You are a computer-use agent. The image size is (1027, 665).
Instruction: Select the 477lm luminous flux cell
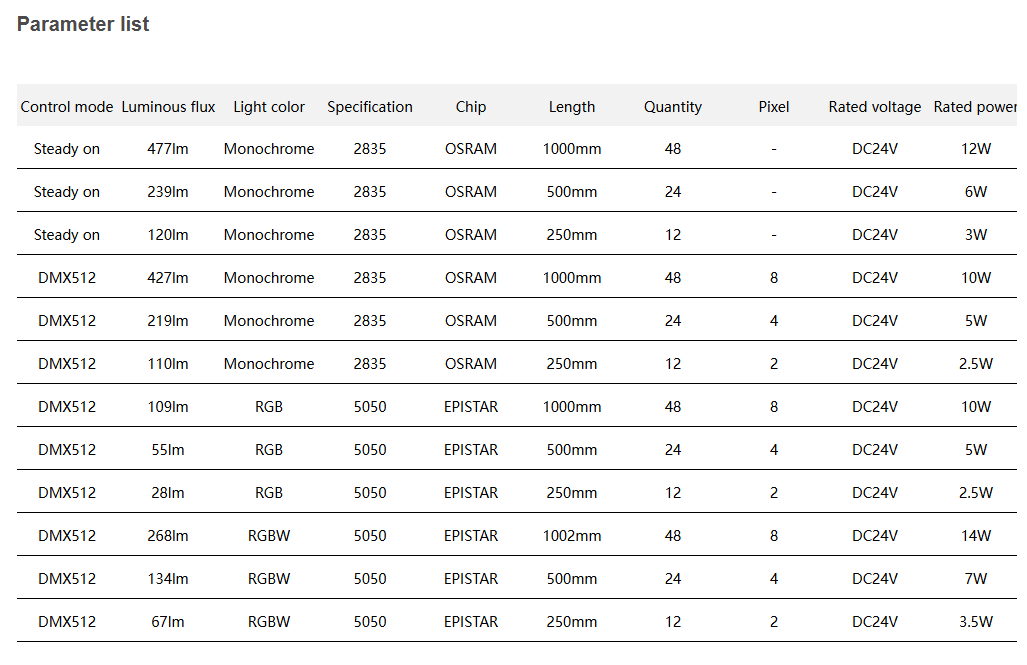coord(168,149)
